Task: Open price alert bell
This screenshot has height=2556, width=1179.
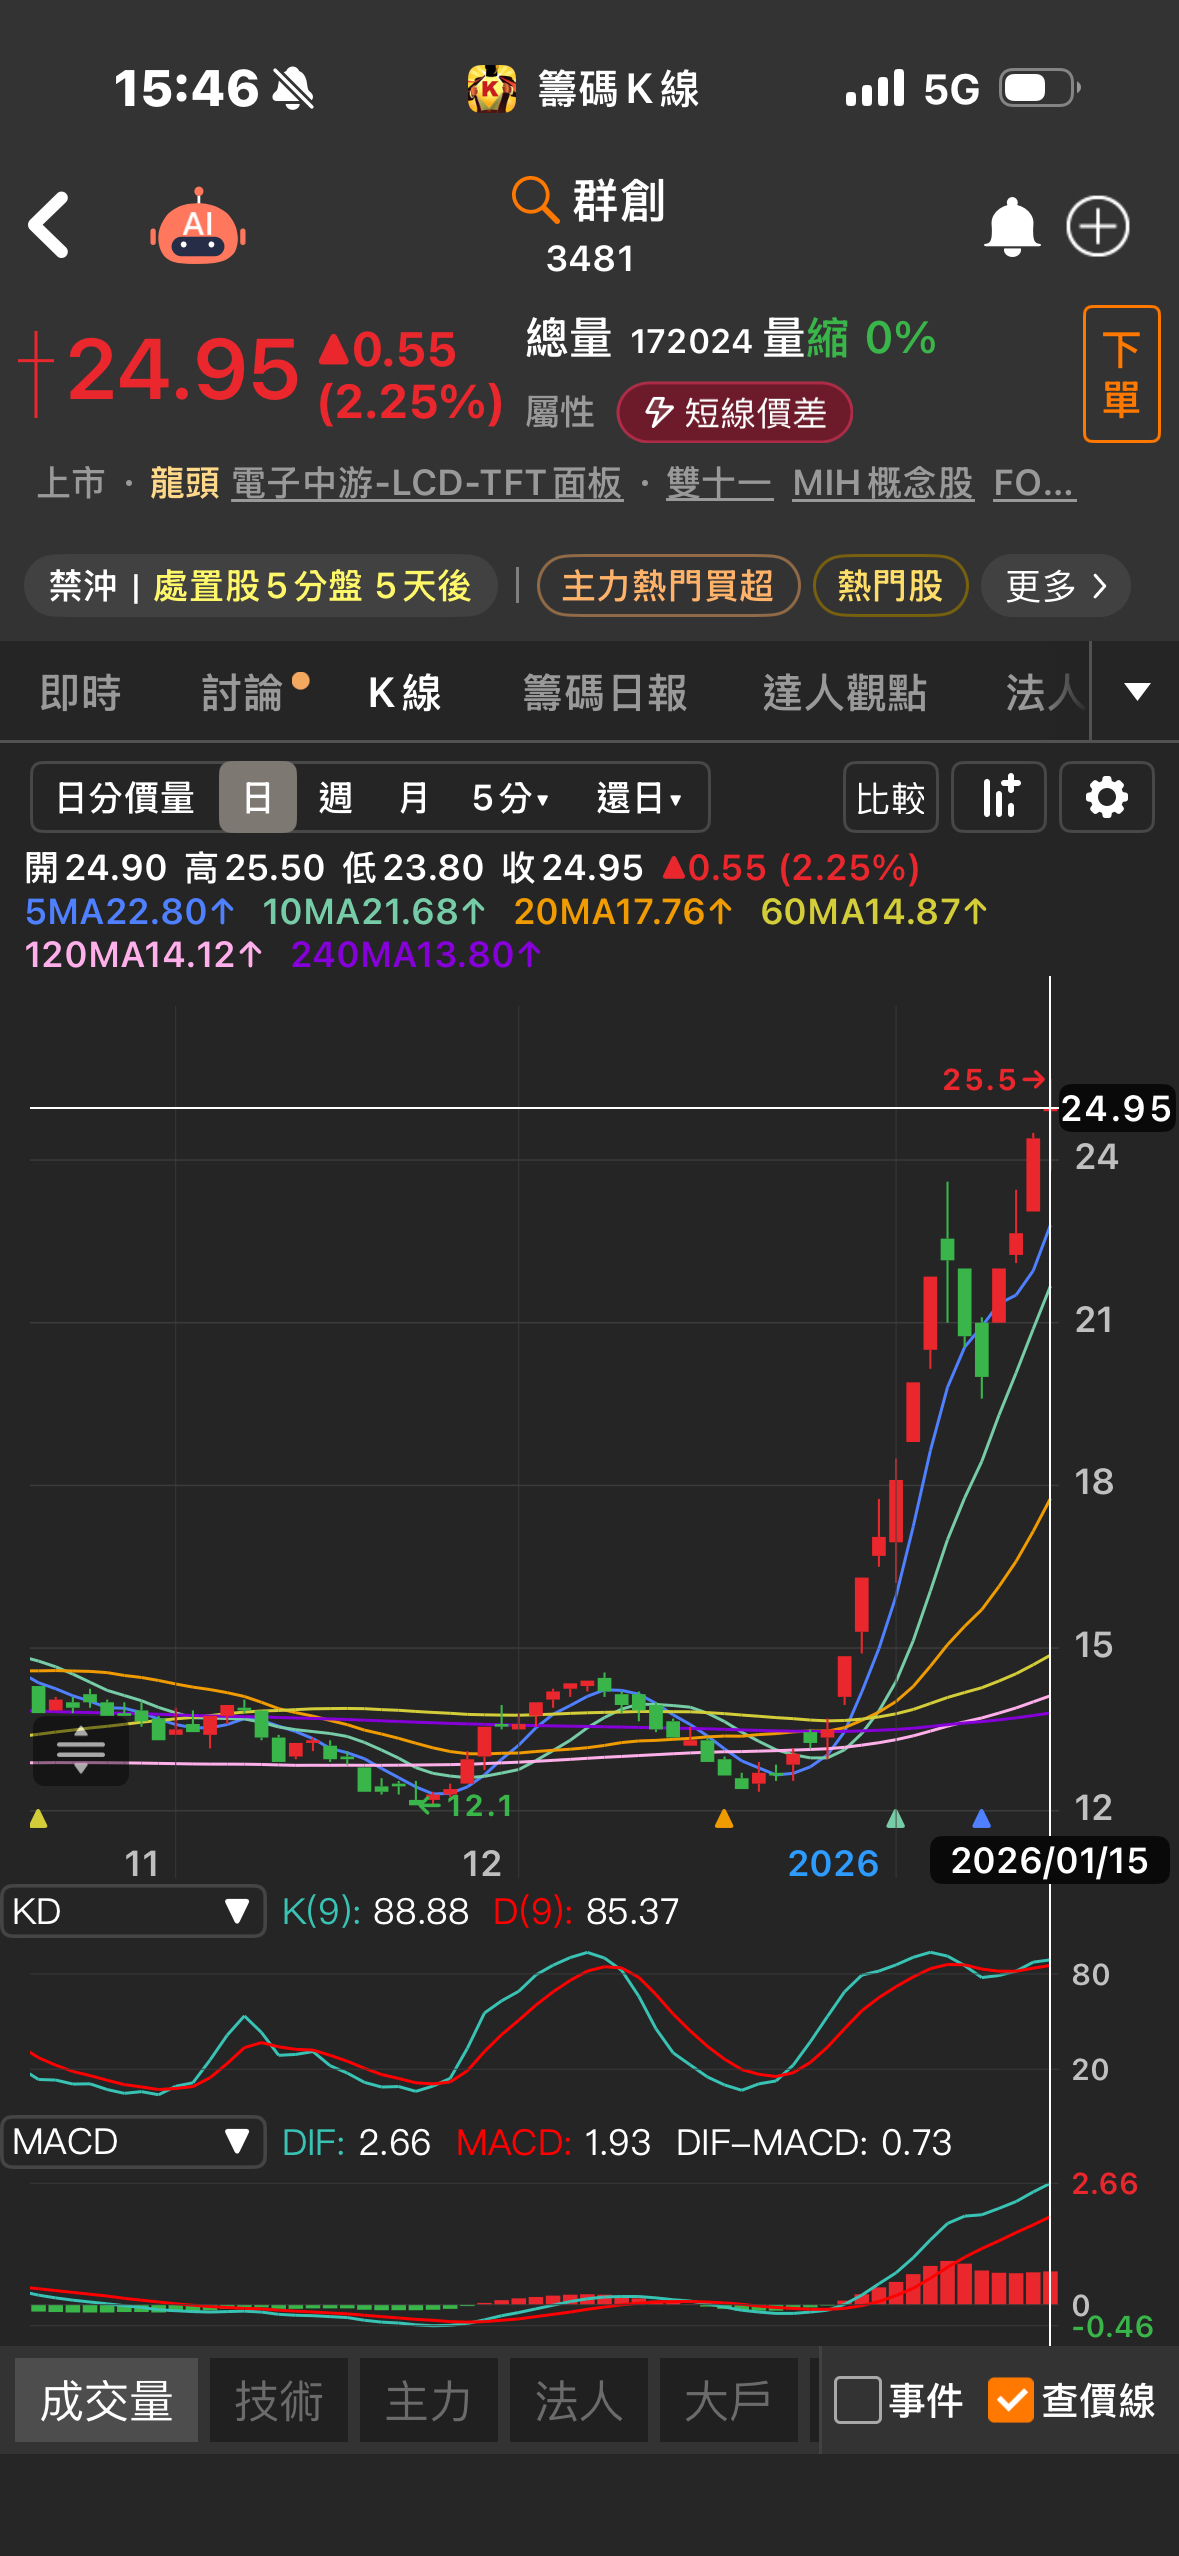Action: [x=1011, y=227]
